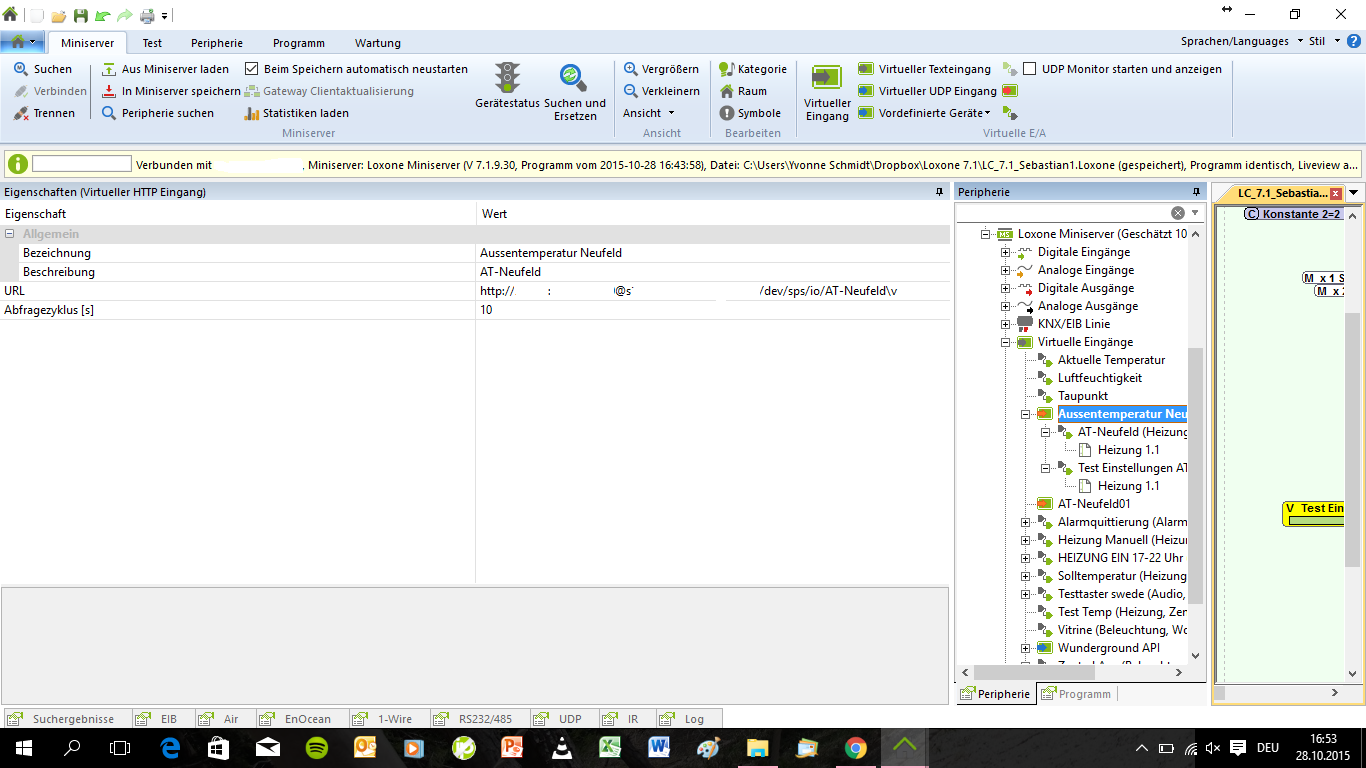Click the Virtueller Eingang icon
The width and height of the screenshot is (1366, 768).
[827, 78]
